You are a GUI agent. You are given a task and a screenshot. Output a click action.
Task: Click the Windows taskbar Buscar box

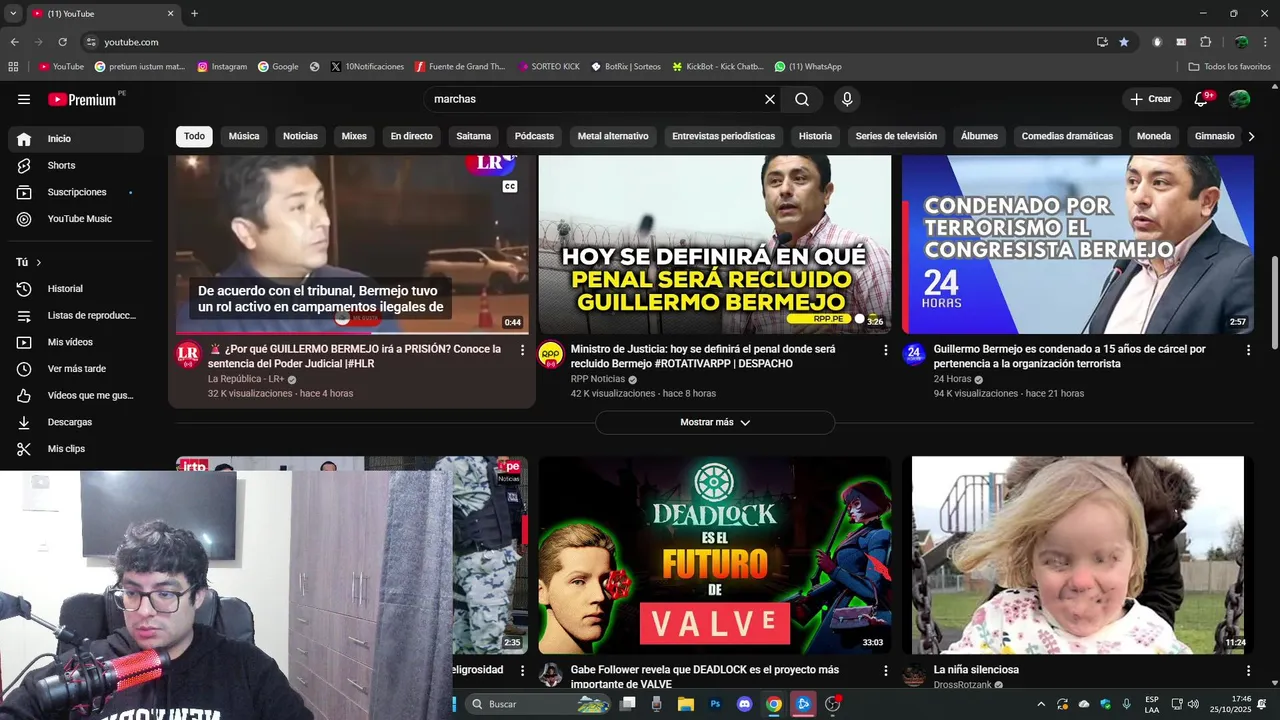click(x=538, y=704)
